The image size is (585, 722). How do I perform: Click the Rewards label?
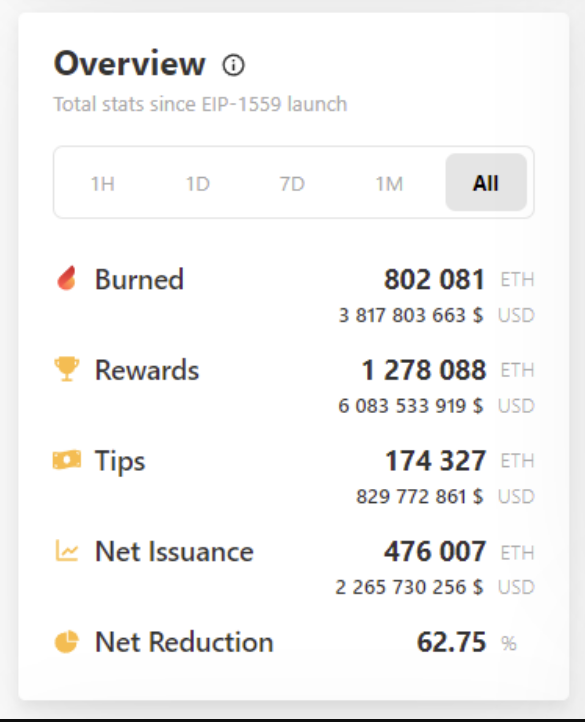pos(147,370)
